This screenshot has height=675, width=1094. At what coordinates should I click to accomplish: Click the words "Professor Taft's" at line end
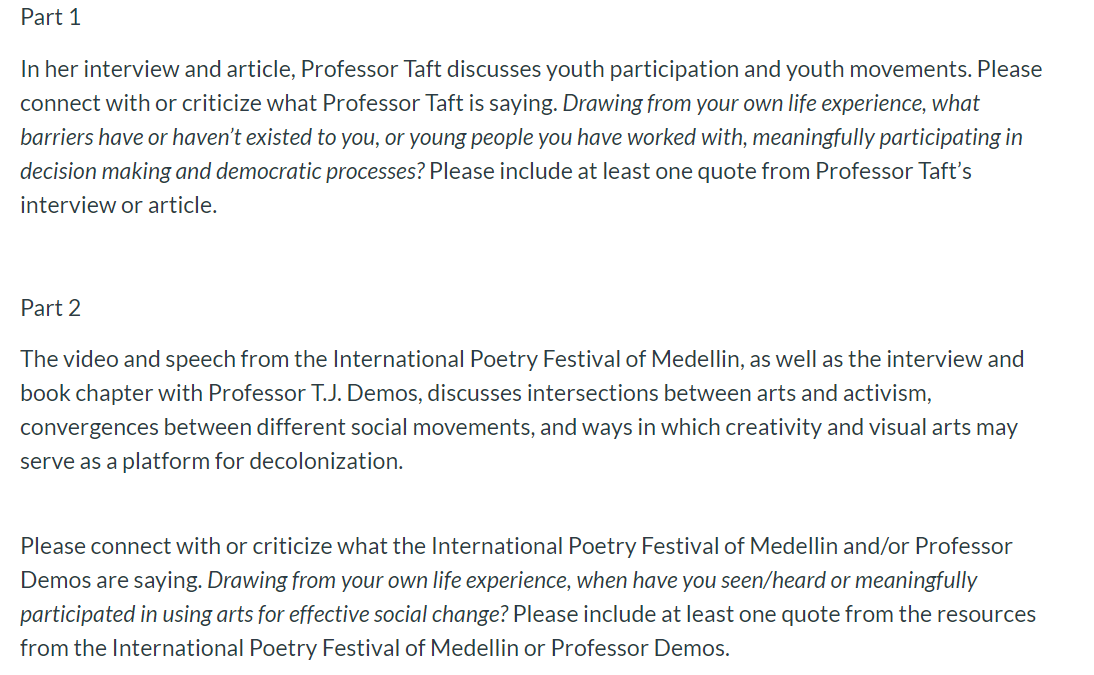[x=893, y=171]
